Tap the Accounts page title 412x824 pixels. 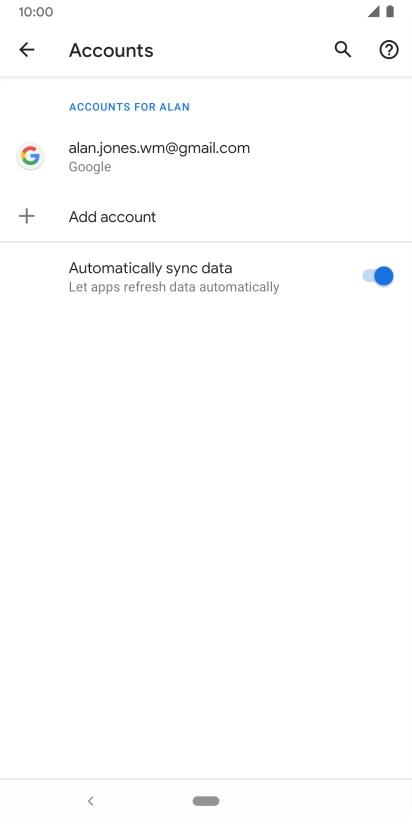(111, 50)
